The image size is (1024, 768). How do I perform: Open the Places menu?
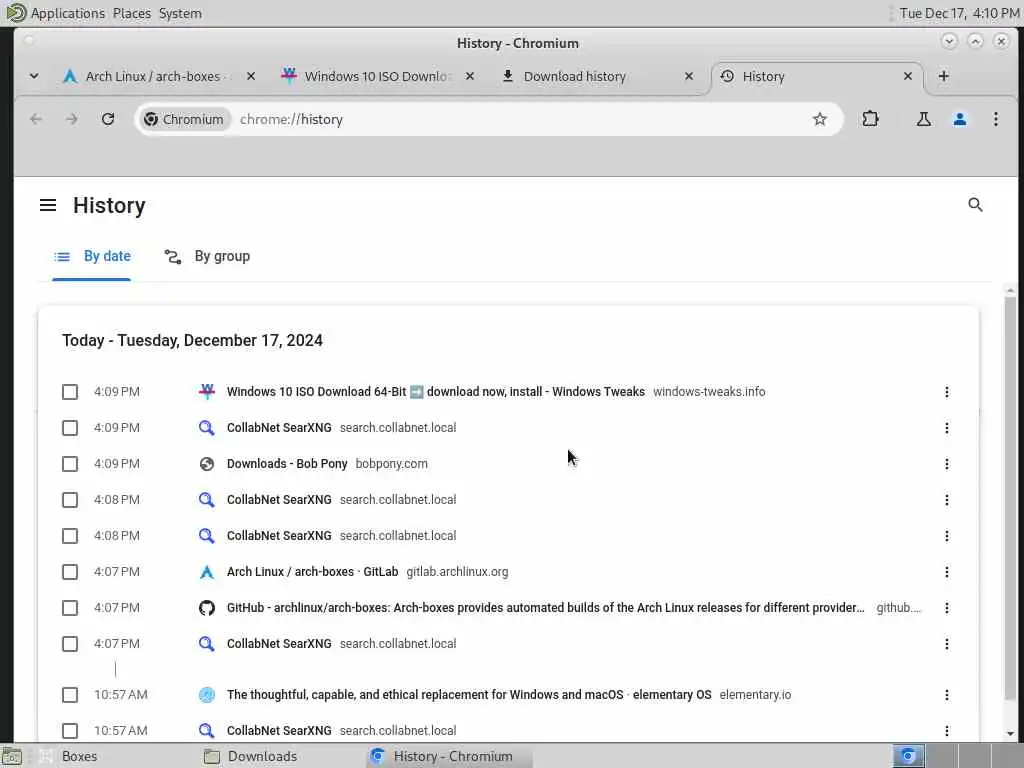[x=131, y=13]
